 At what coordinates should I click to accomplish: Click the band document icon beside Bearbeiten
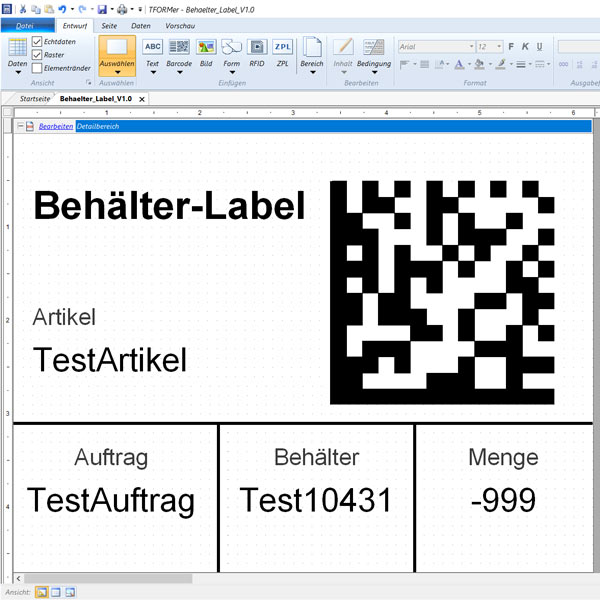[30, 126]
